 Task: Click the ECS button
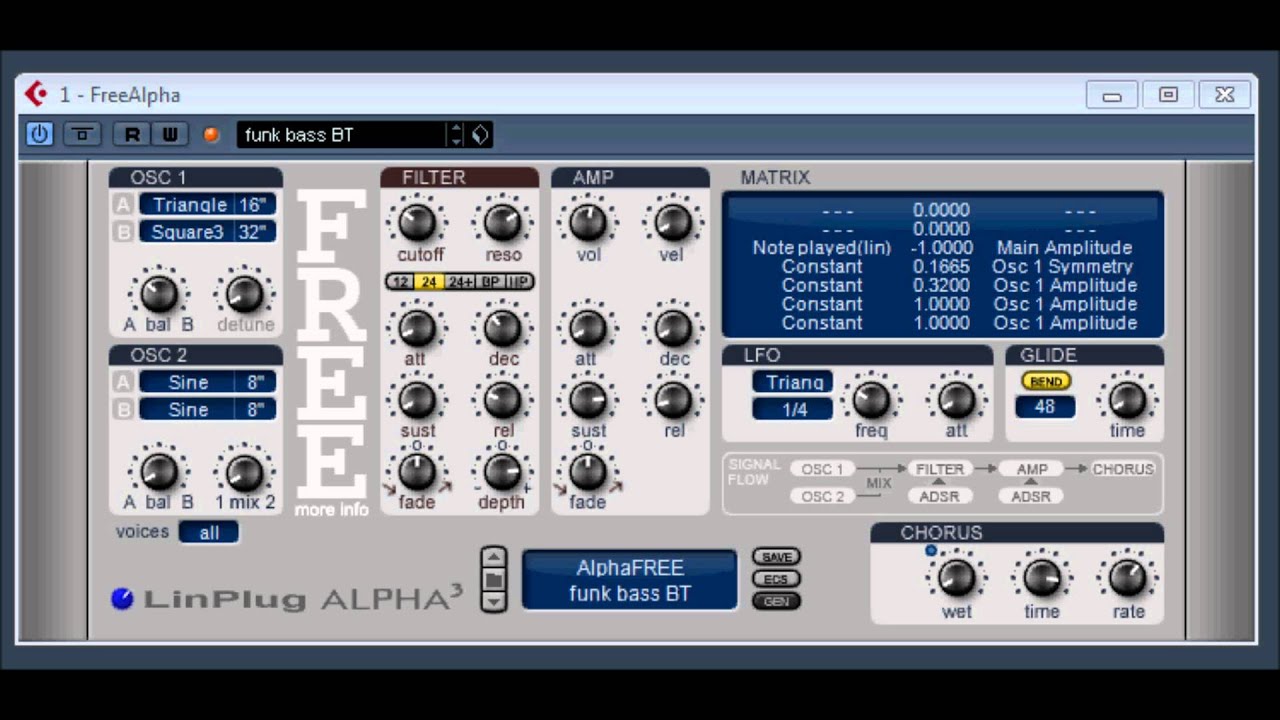tap(776, 579)
